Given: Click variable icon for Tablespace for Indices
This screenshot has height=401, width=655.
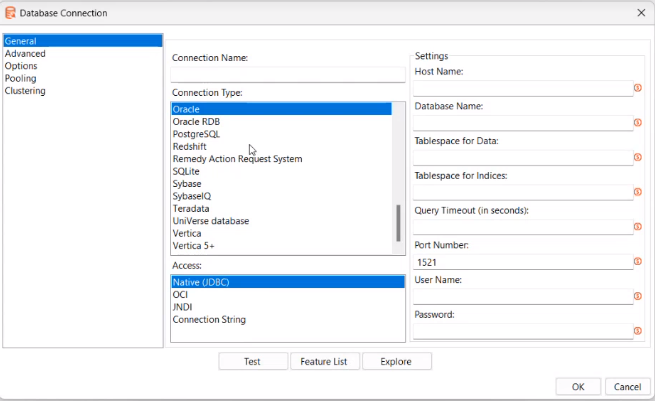Looking at the screenshot, I should point(638,193).
